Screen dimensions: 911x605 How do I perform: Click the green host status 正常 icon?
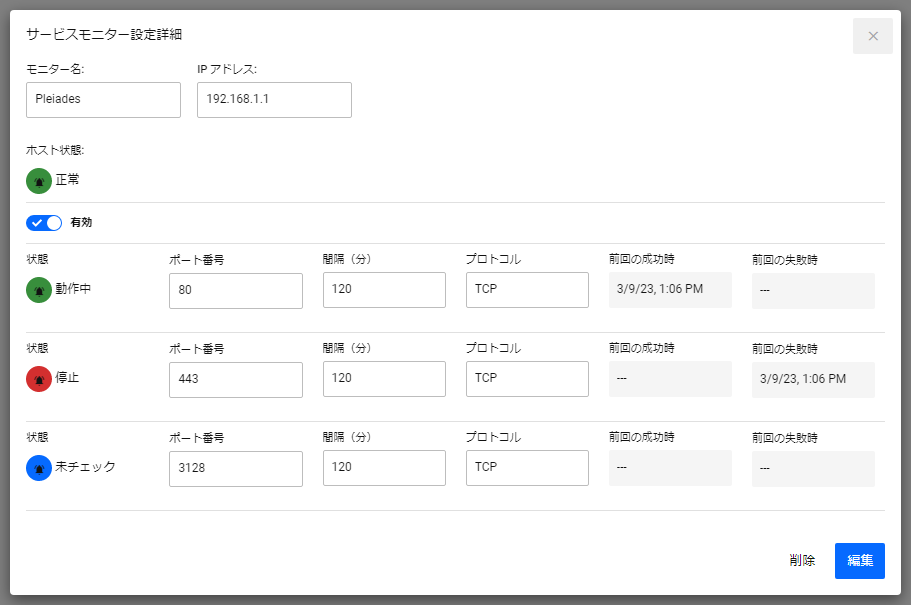(x=39, y=181)
